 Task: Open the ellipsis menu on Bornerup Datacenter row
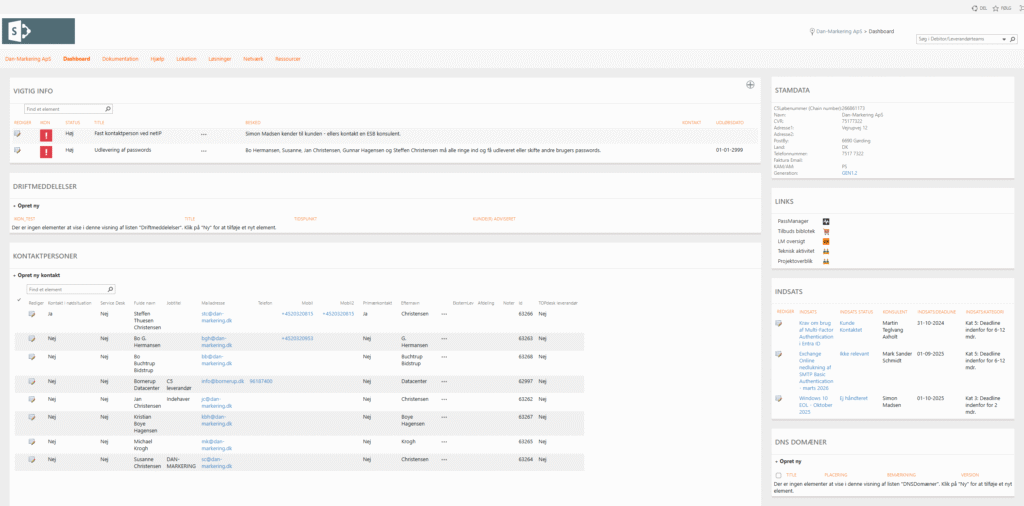[444, 381]
